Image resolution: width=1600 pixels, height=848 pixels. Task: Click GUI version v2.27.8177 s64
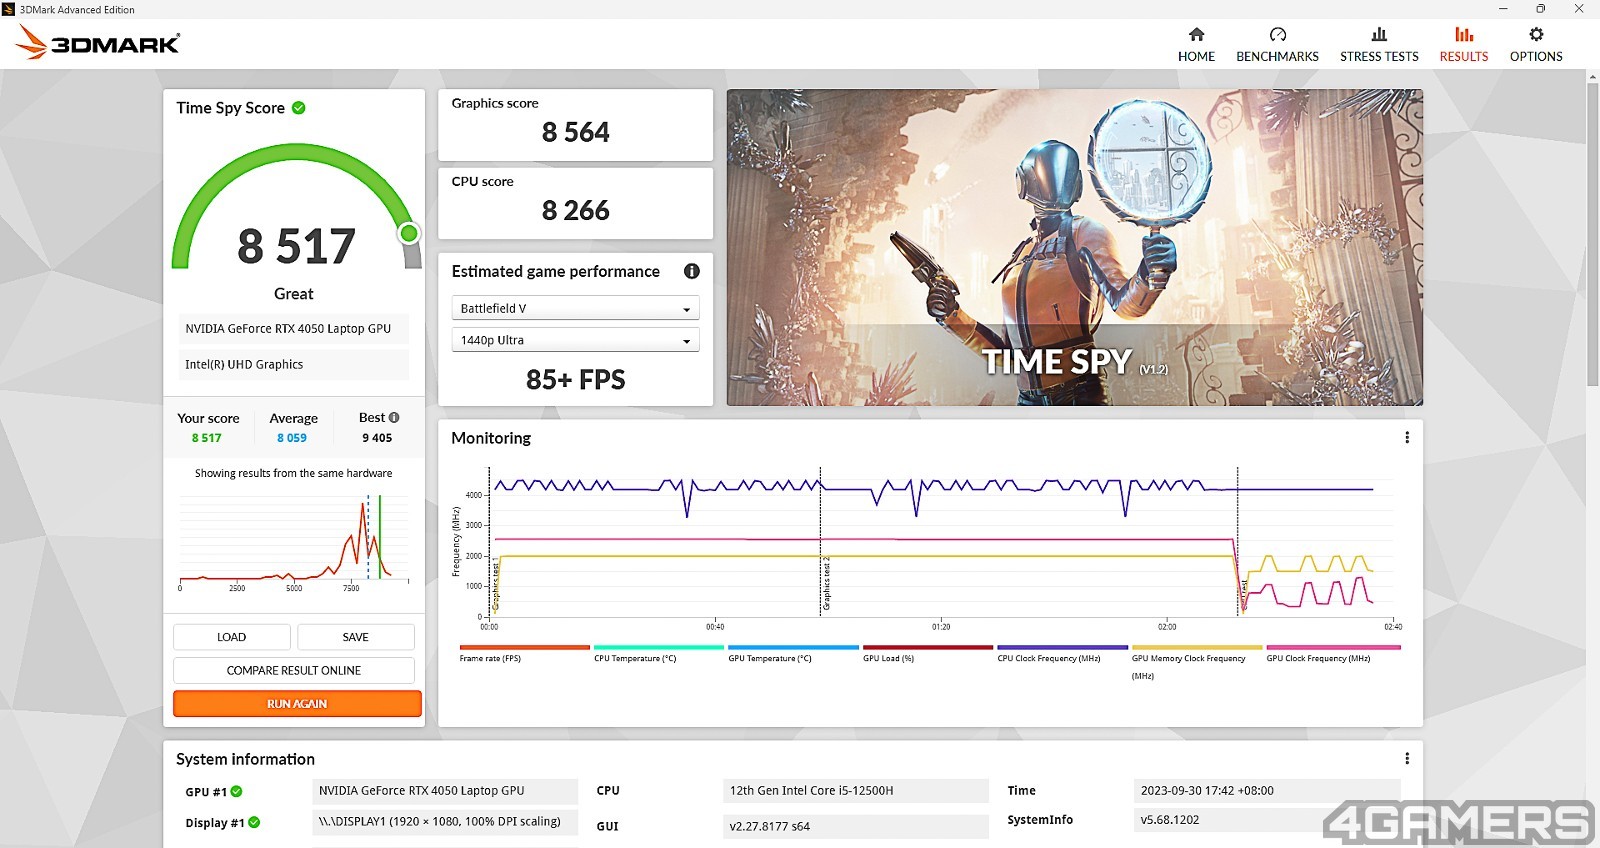[x=856, y=826]
